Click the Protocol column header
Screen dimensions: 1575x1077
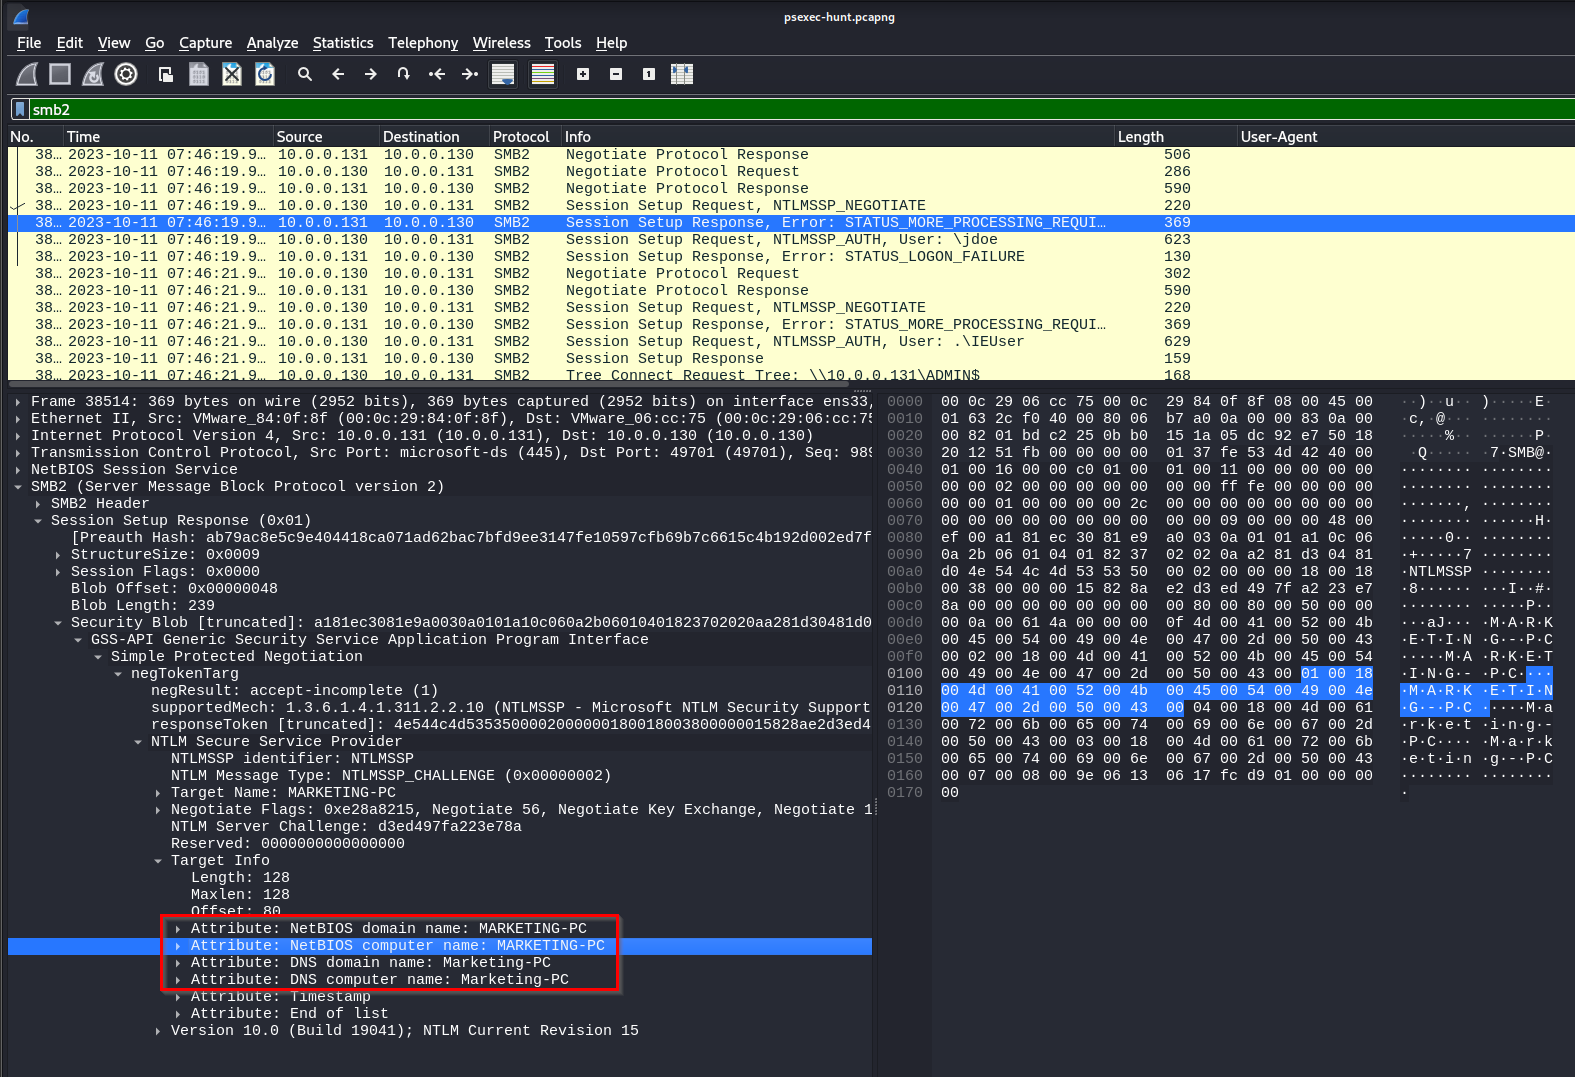pyautogui.click(x=521, y=137)
